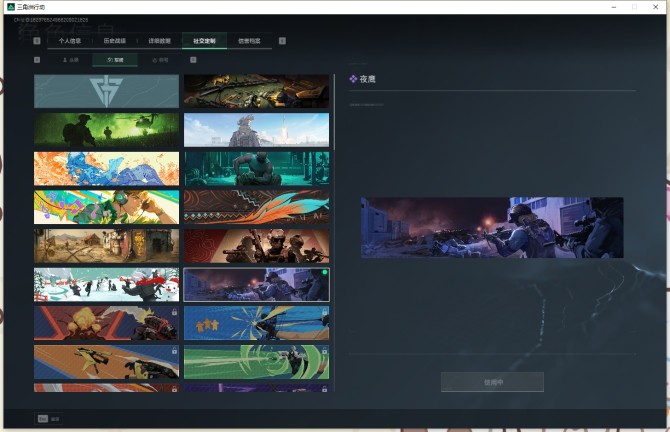
Task: Select the teal crouching soldier banner
Action: click(x=256, y=168)
